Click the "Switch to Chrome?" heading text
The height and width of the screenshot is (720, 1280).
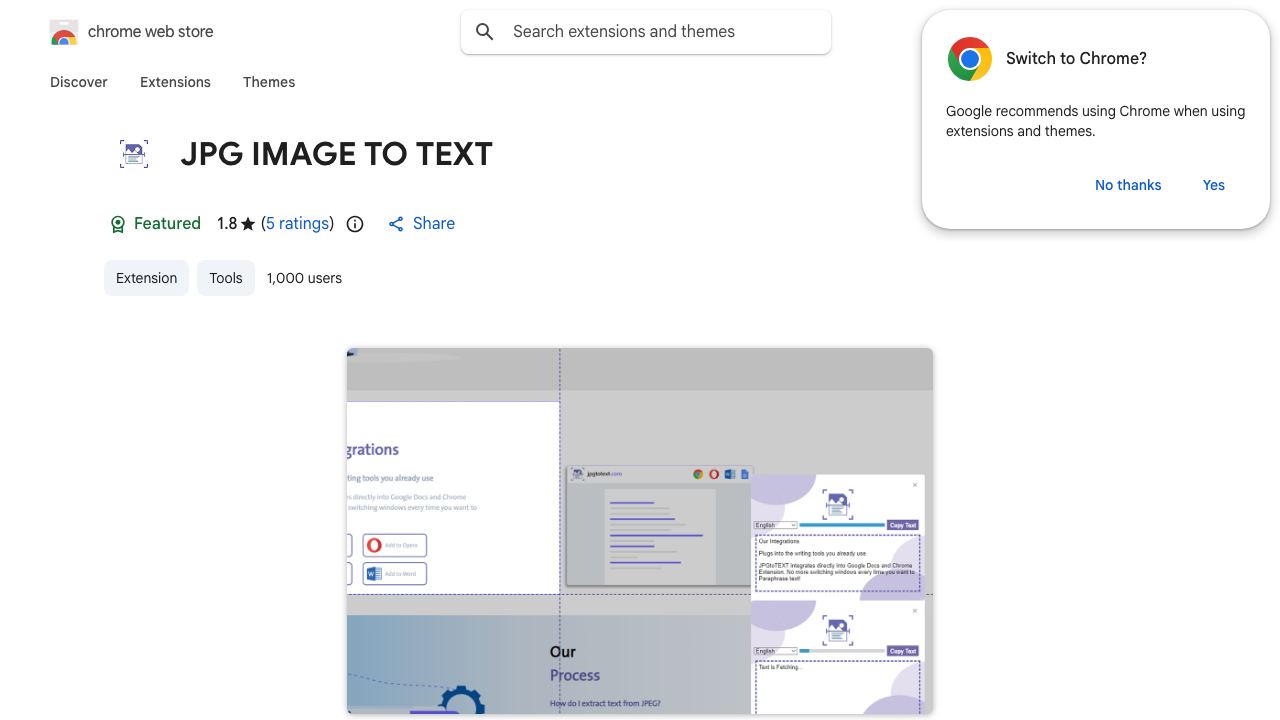coord(1076,59)
